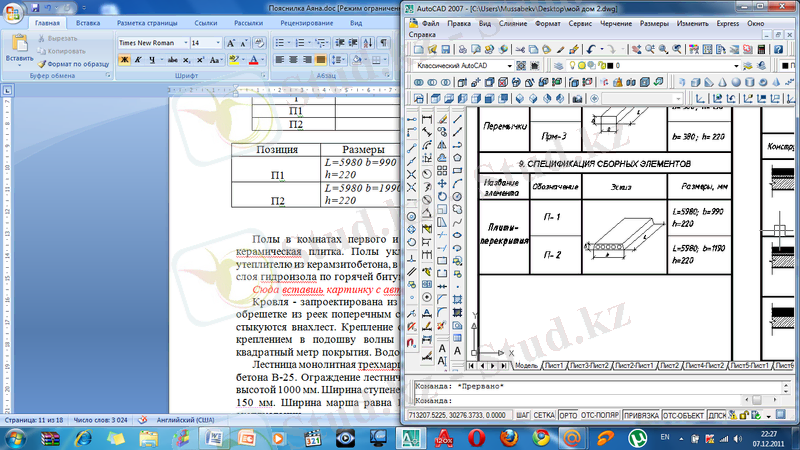Expand the Классический AutoCAD workspace dropdown
Viewport: 800px width, 450px height.
[x=510, y=65]
